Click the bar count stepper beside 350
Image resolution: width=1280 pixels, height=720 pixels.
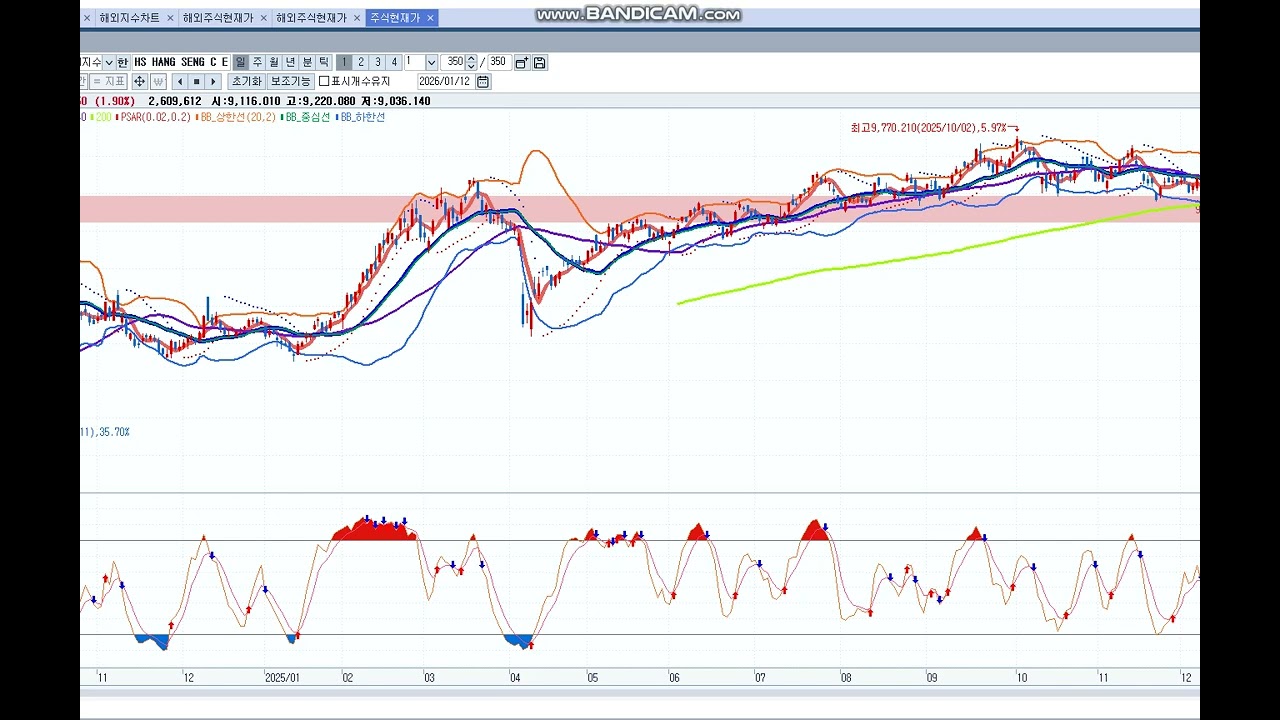pos(471,62)
